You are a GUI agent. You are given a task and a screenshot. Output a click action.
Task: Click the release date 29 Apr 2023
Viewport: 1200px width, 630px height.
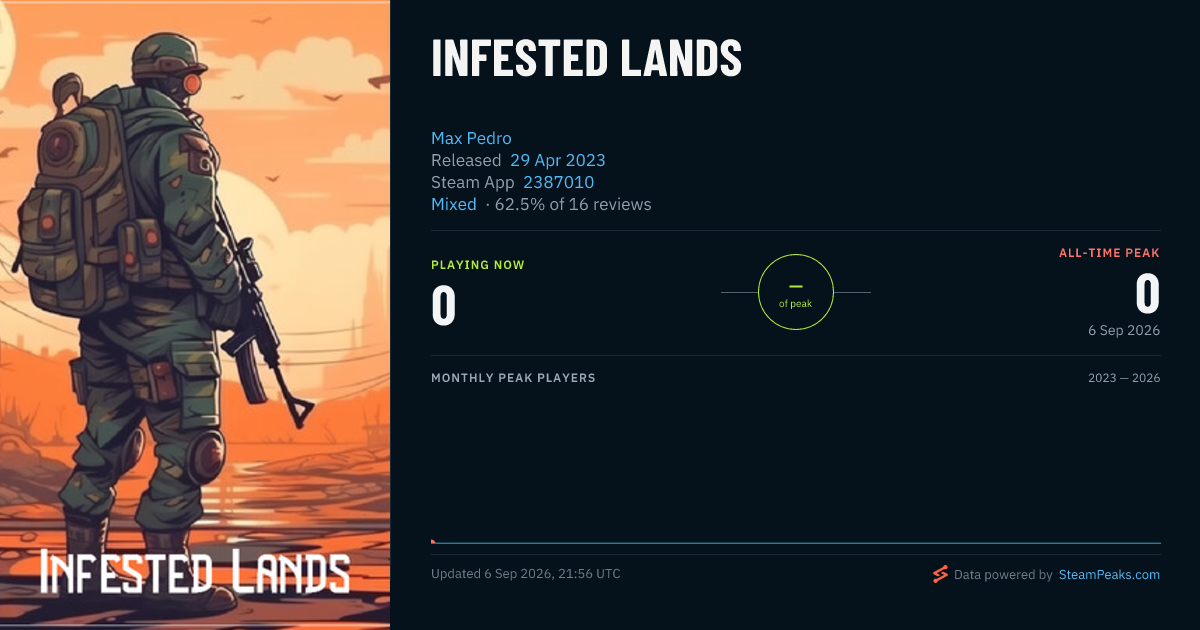pos(558,160)
